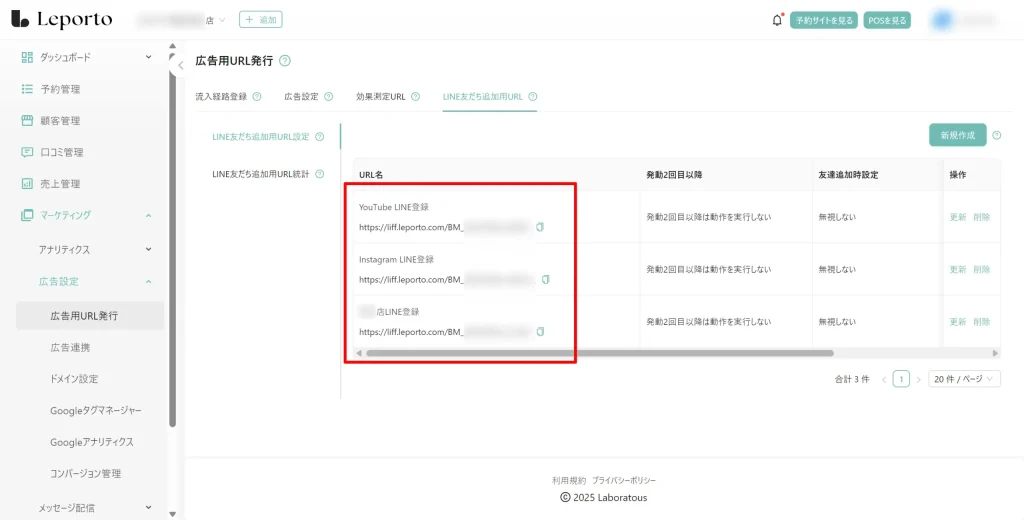Screen dimensions: 1024x520
Task: Click the table's horizontal scrollbar
Action: [600, 353]
